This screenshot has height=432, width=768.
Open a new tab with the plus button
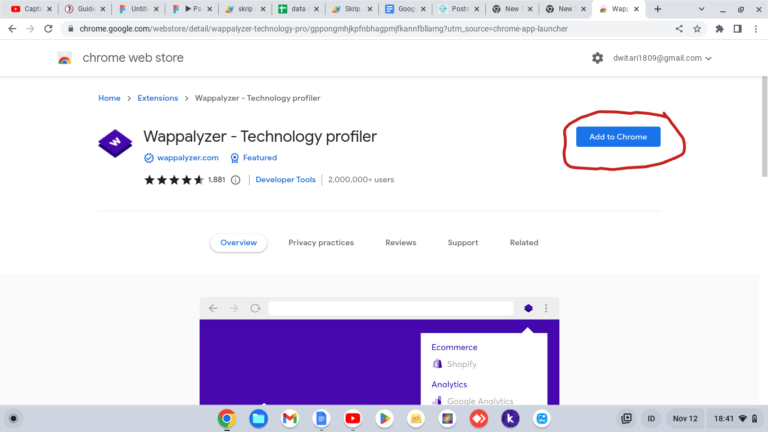pyautogui.click(x=658, y=9)
